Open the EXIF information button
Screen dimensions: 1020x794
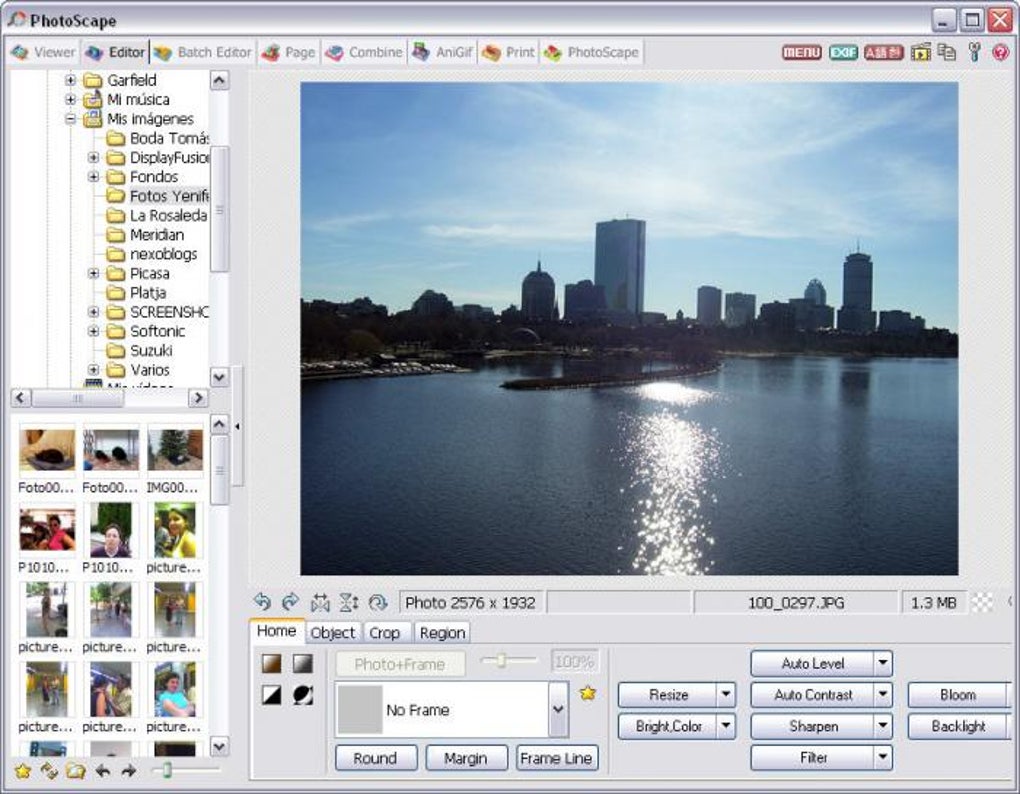(x=843, y=52)
